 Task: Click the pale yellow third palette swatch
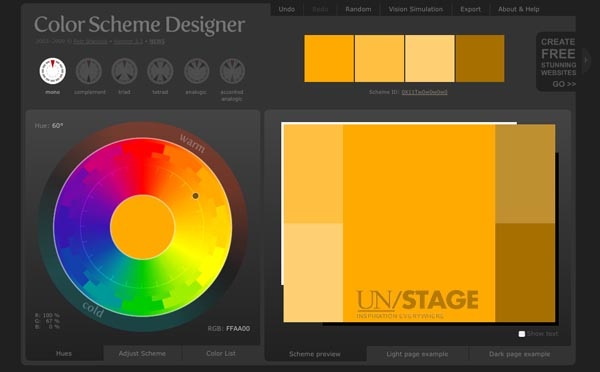(x=430, y=59)
